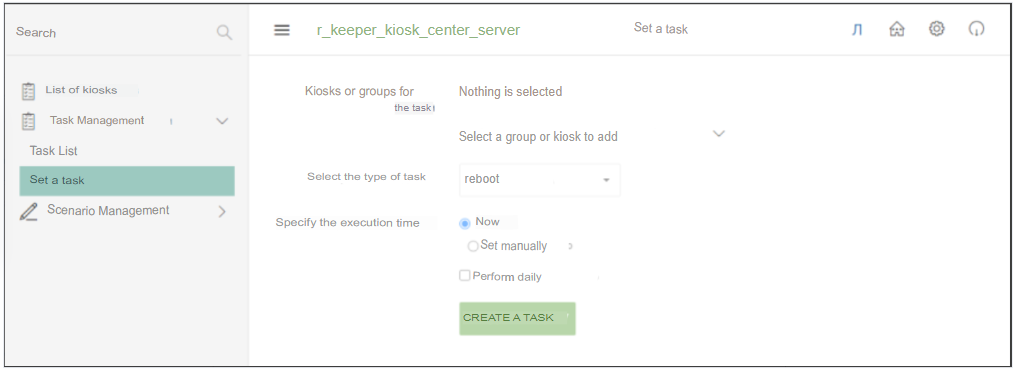The height and width of the screenshot is (369, 1013).
Task: Click the power logout icon
Action: click(x=976, y=28)
